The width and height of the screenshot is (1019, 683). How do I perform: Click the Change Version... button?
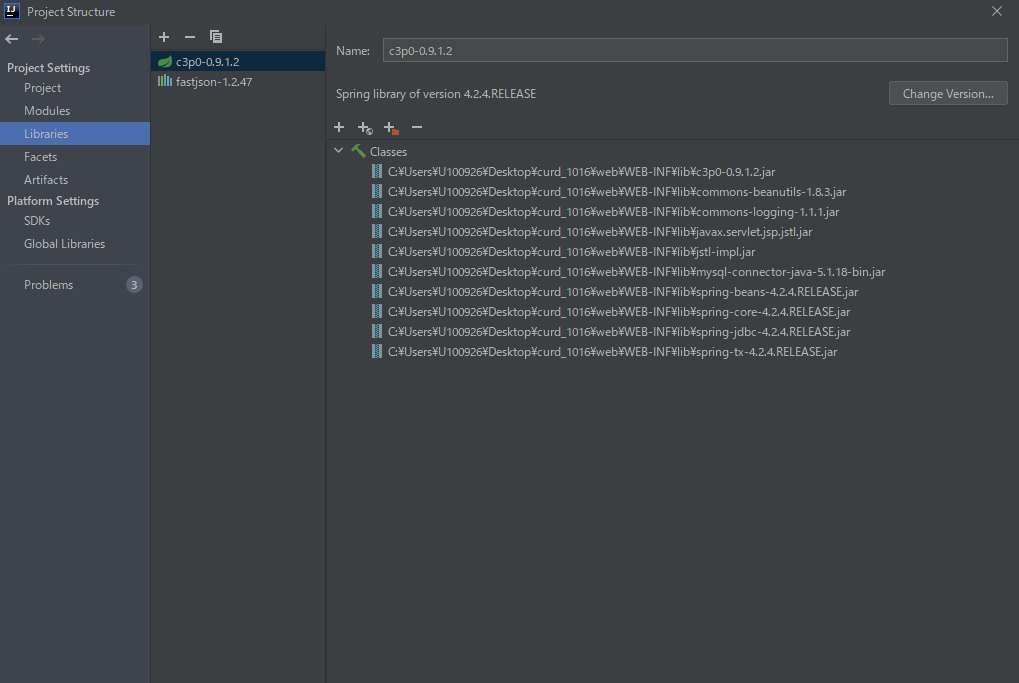[x=948, y=94]
